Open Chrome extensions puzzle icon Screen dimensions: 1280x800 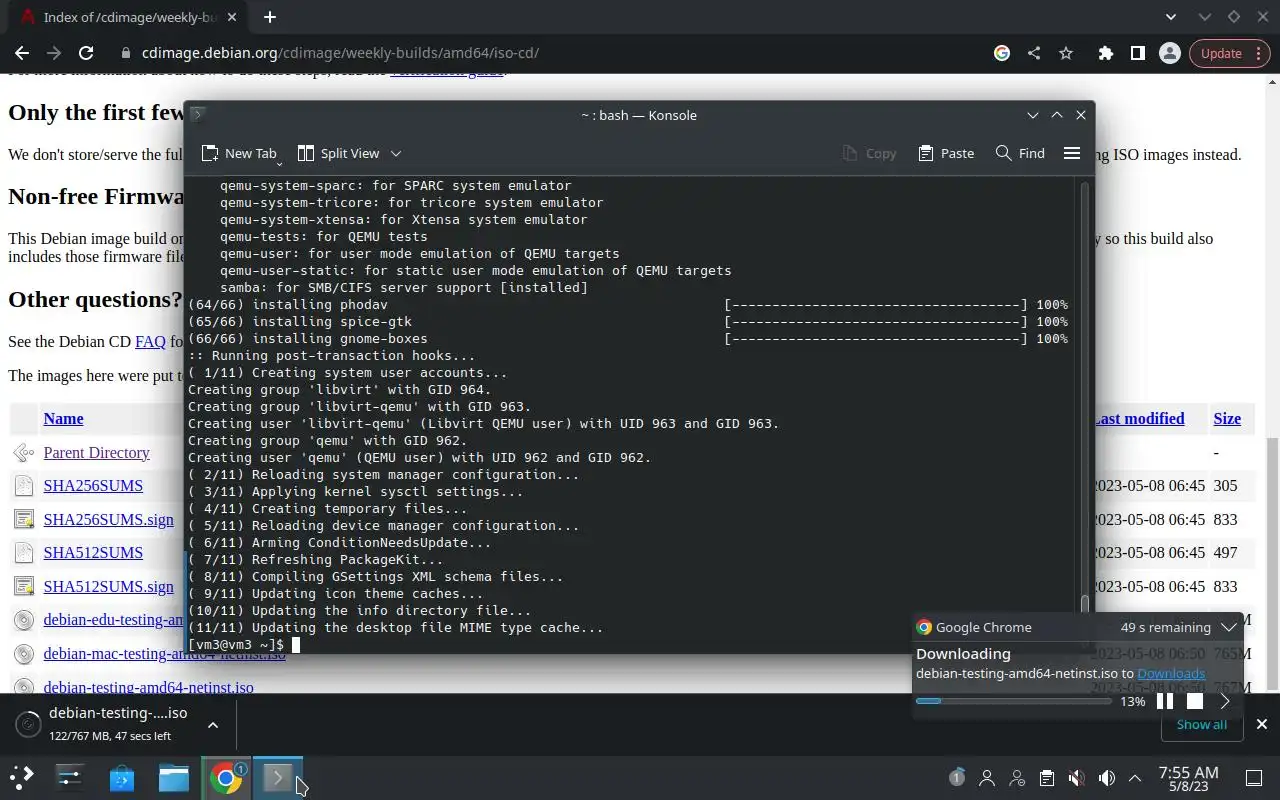(x=1105, y=53)
